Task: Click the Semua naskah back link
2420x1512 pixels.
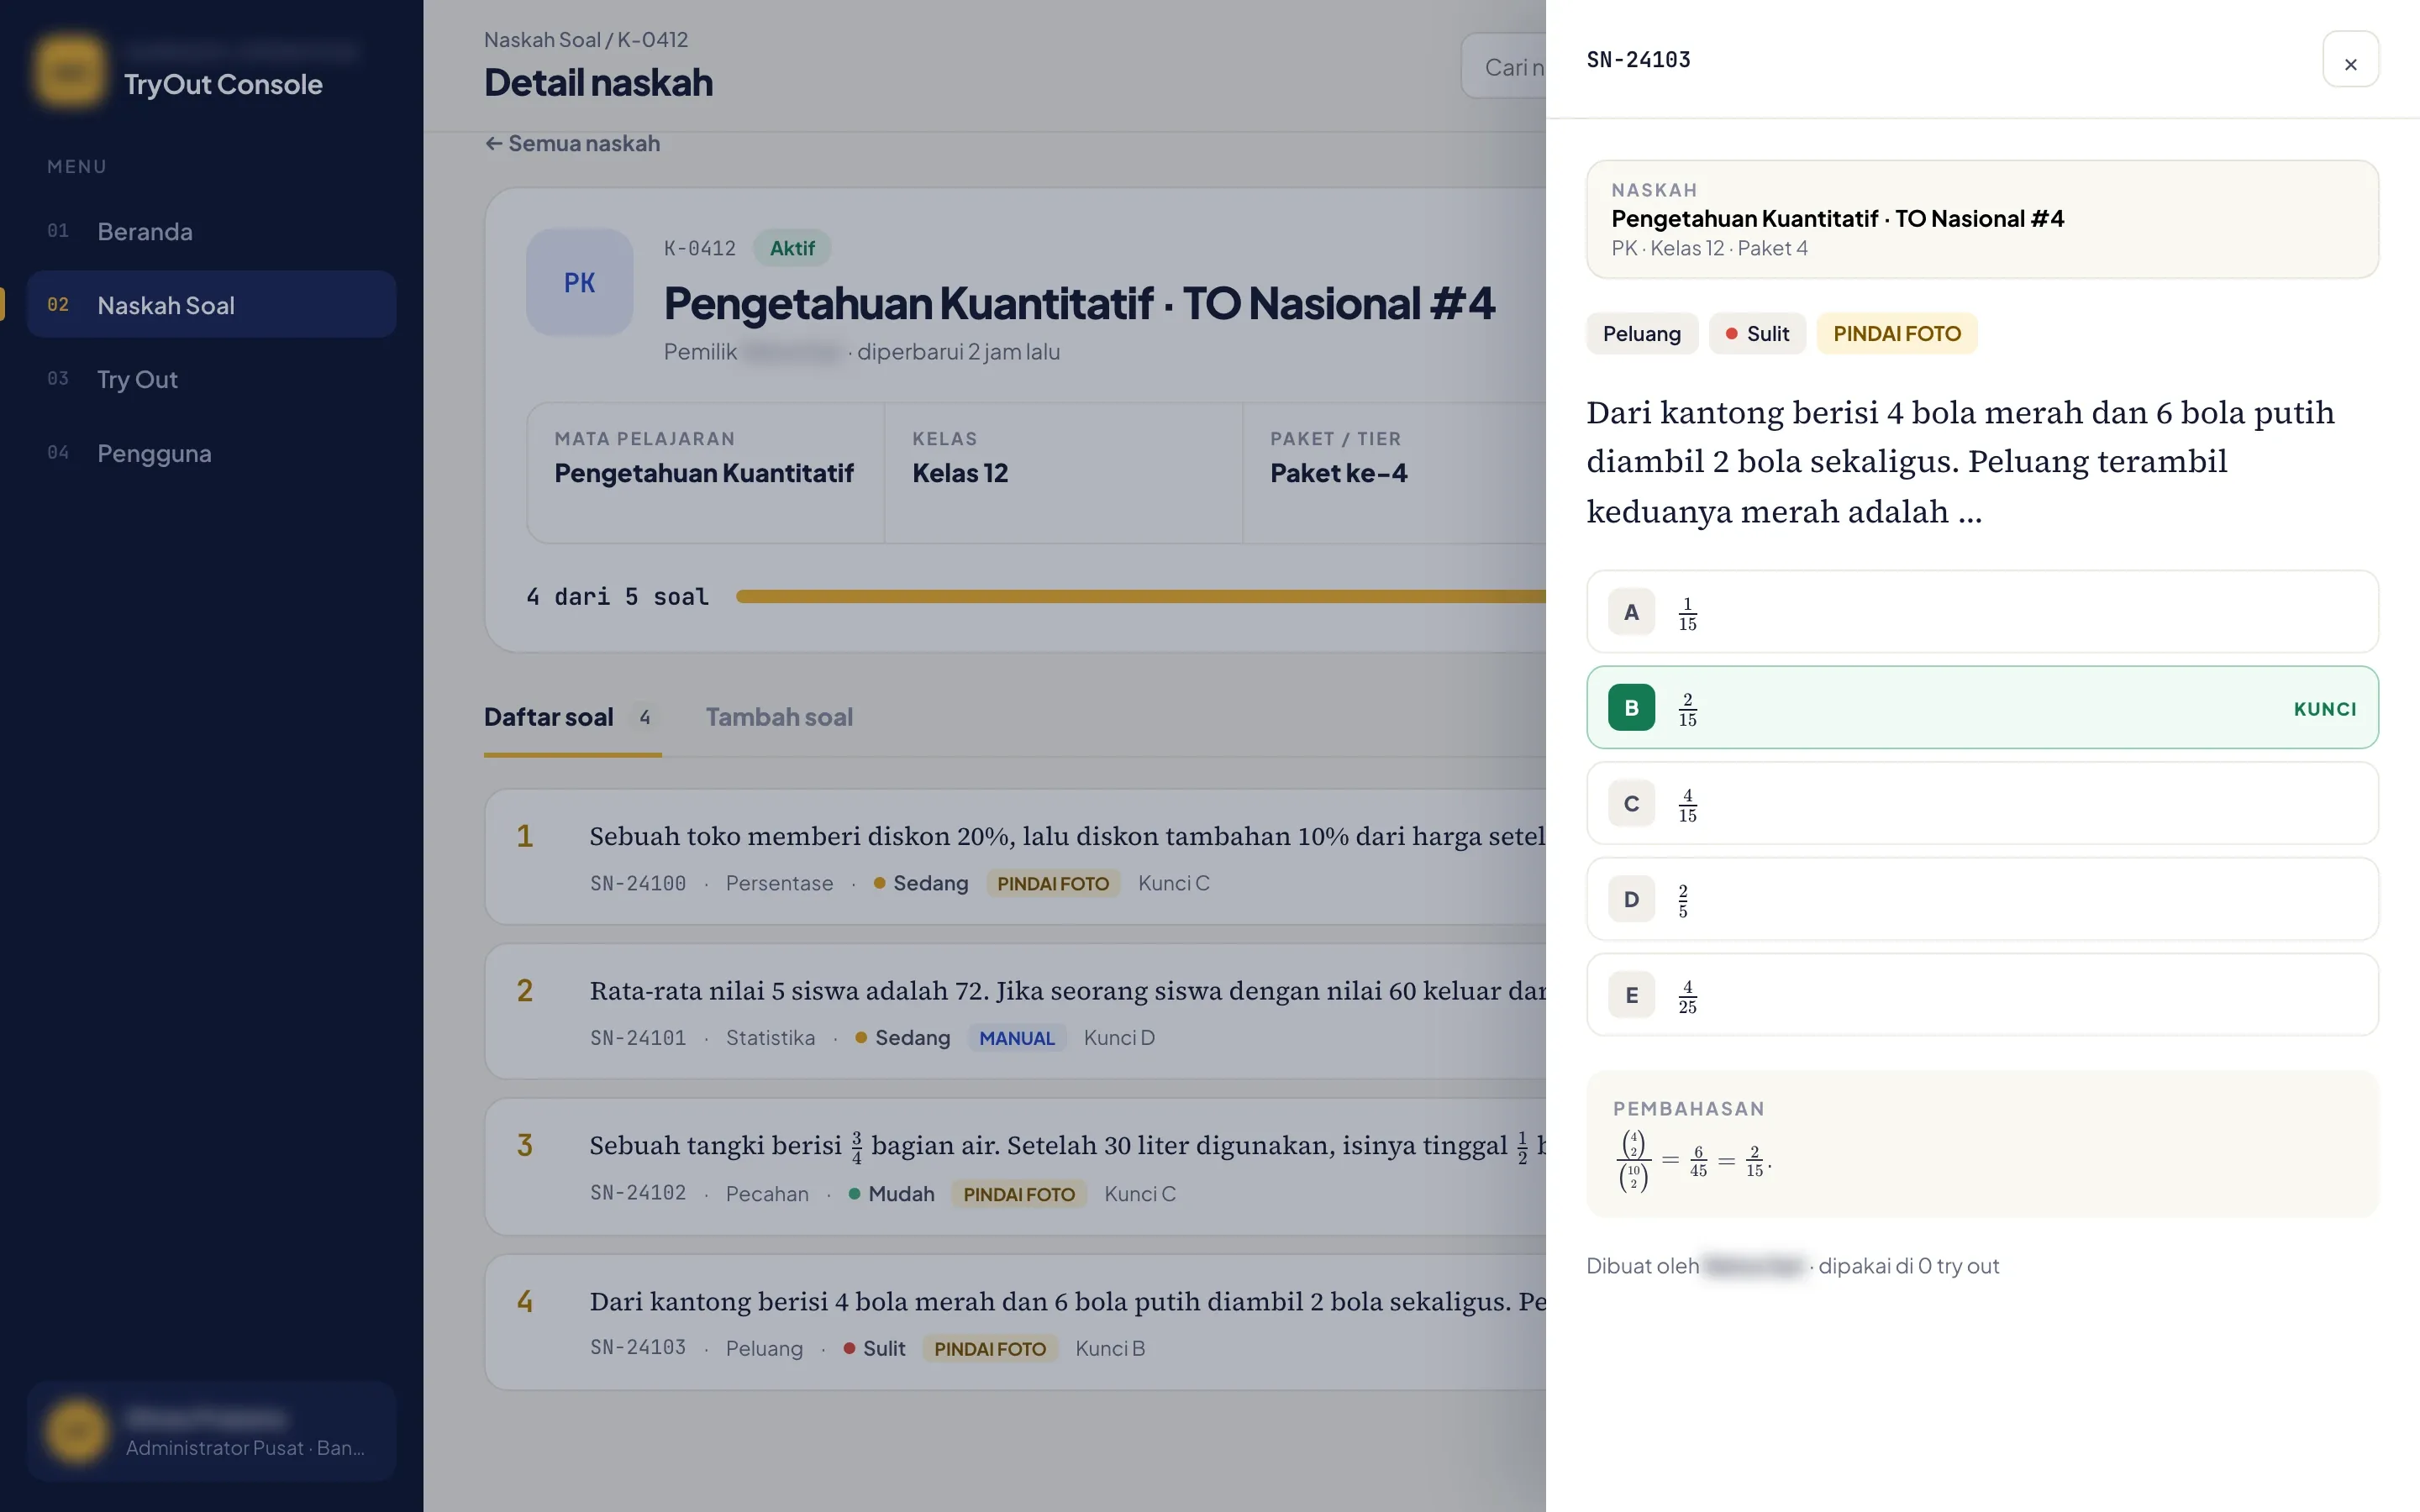Action: tap(572, 143)
